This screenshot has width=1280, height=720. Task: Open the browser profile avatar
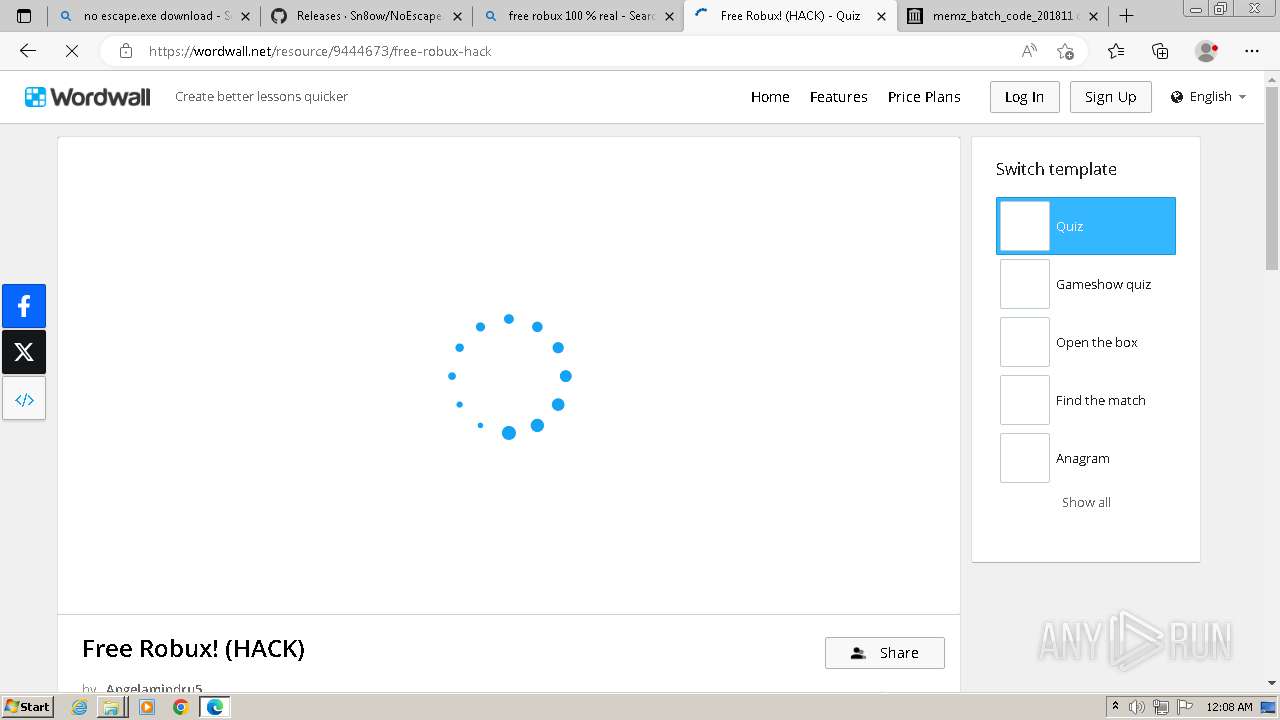point(1206,51)
